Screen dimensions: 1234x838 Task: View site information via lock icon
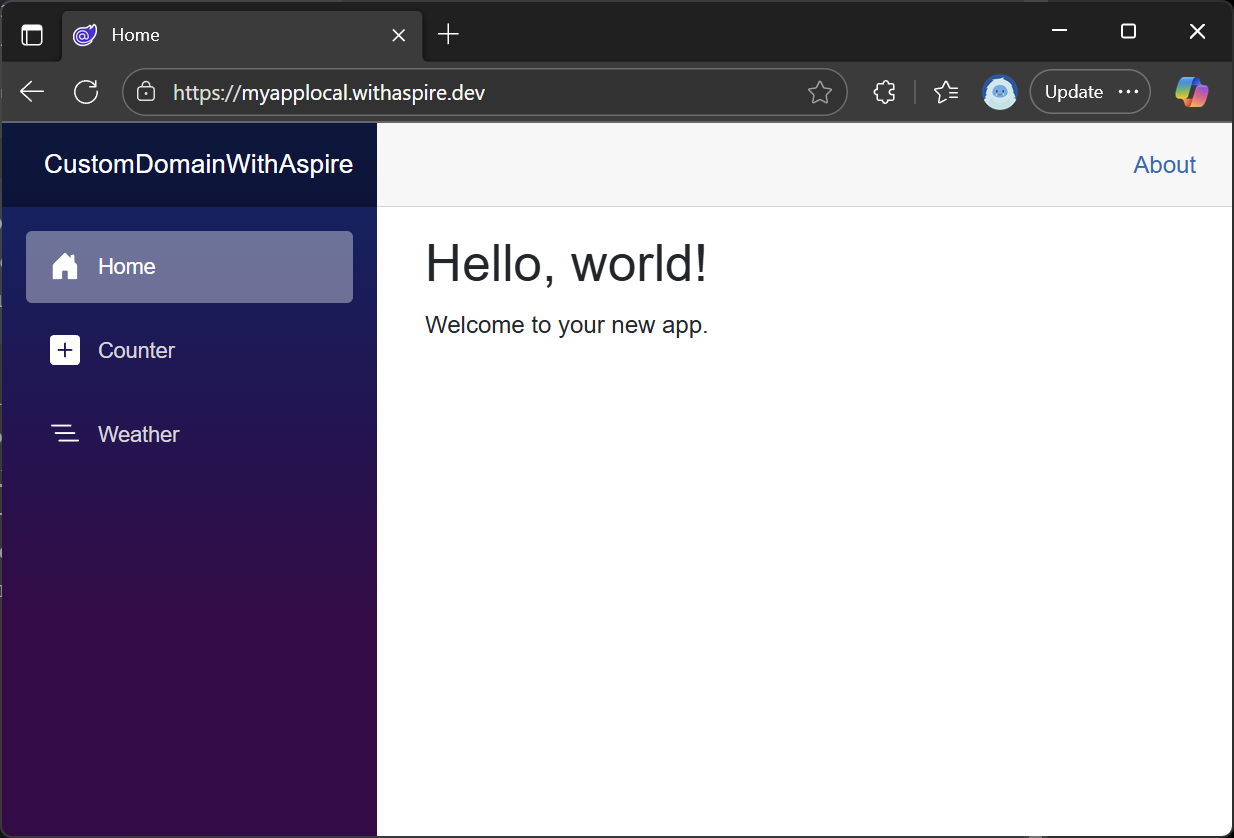point(146,92)
